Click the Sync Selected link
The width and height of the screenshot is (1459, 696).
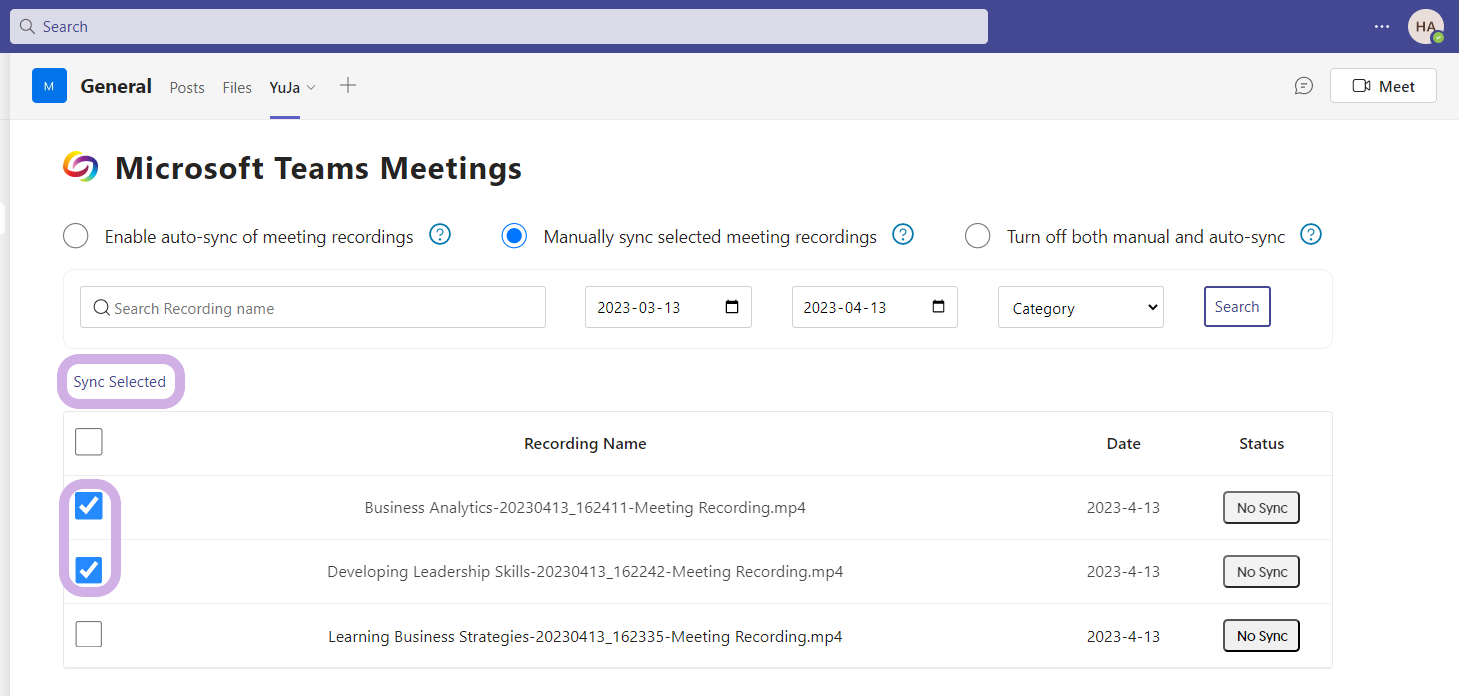pos(120,382)
